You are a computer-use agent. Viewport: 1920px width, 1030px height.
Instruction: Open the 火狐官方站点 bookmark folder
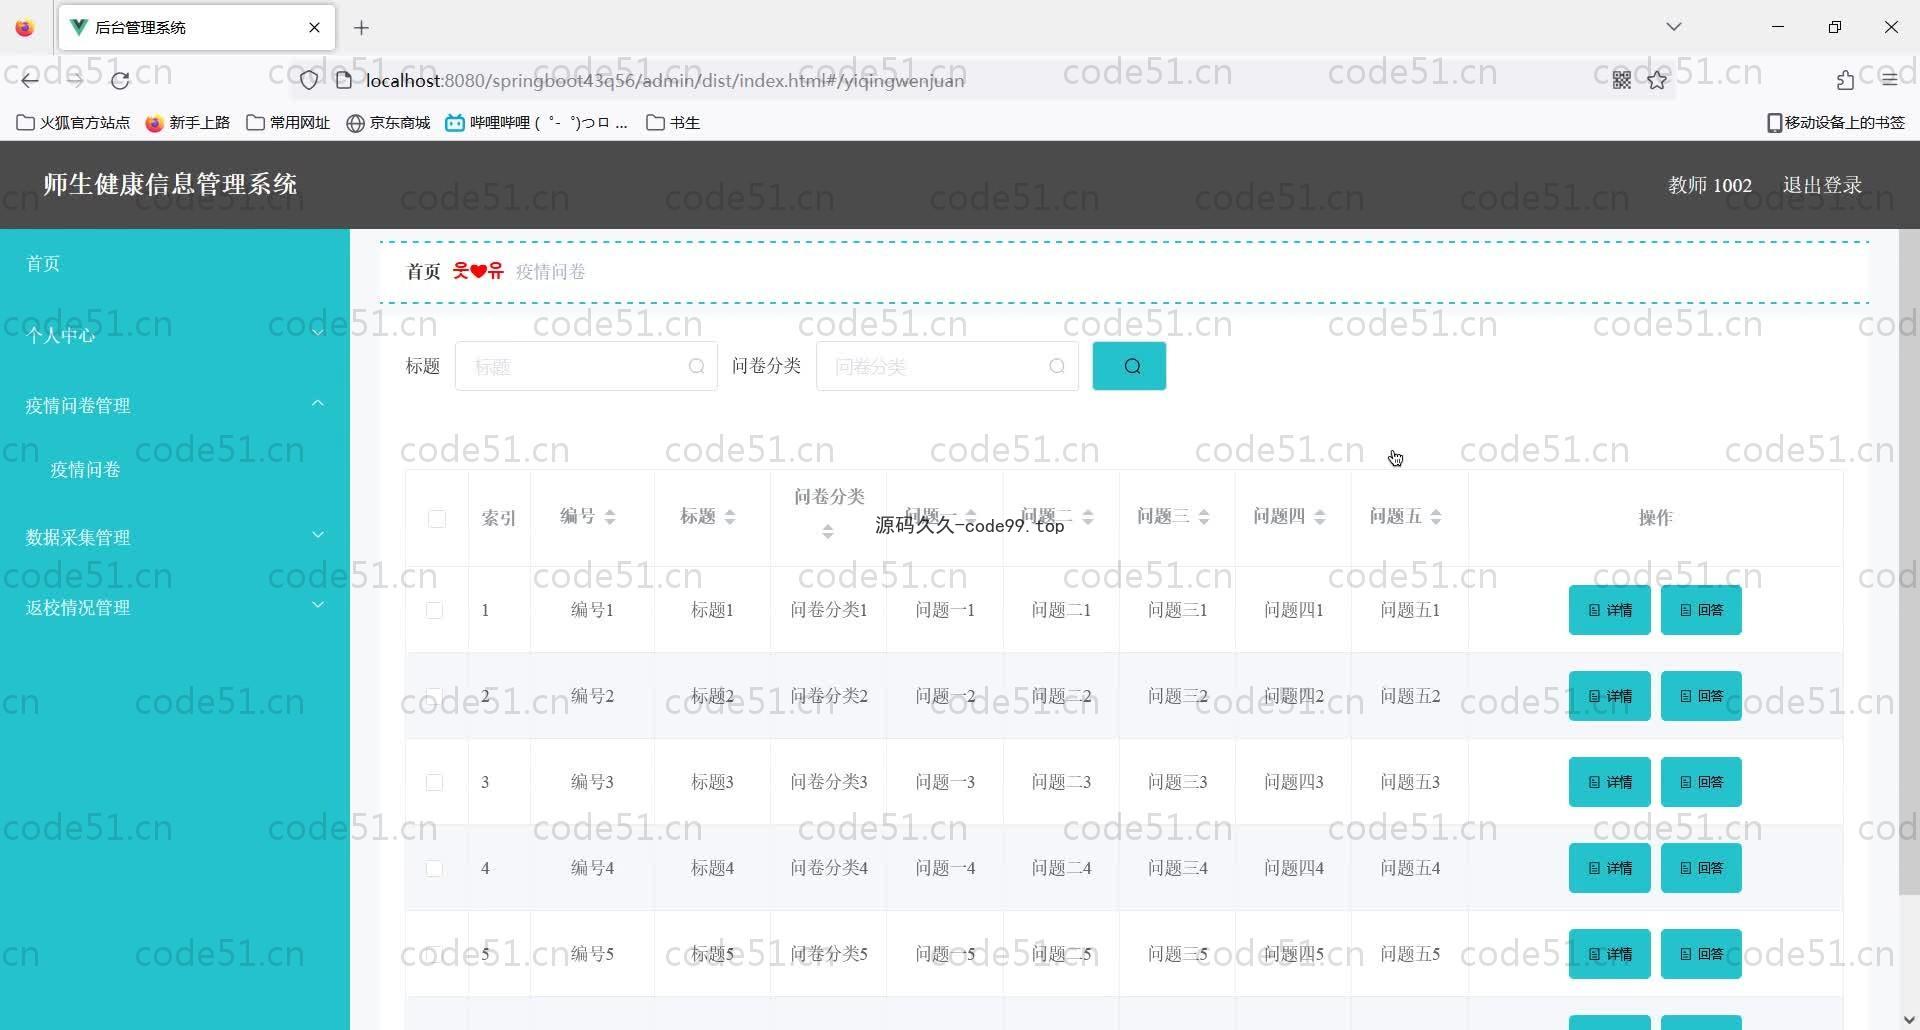[x=73, y=123]
